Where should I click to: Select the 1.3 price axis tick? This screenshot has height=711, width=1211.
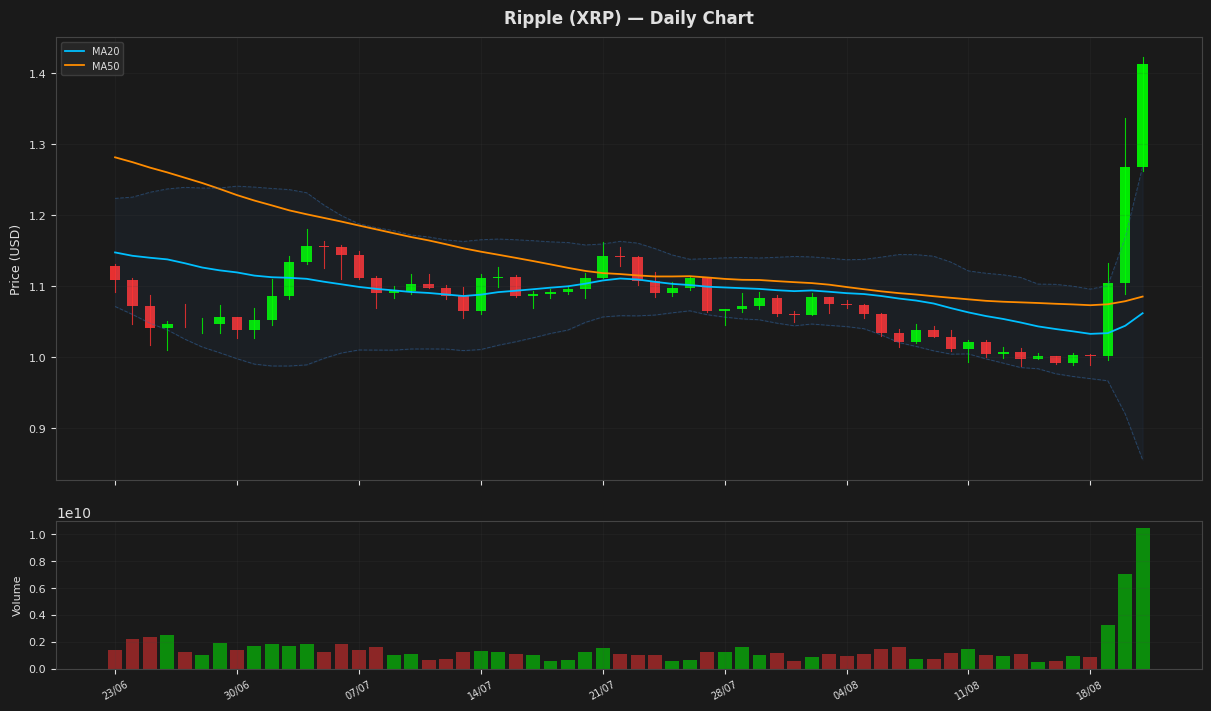point(39,145)
